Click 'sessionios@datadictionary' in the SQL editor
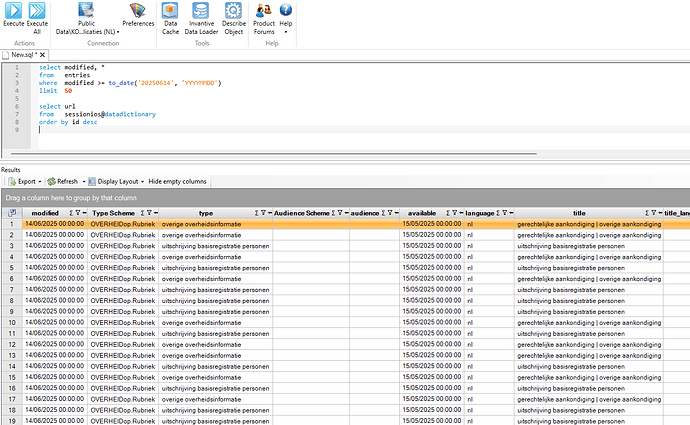This screenshot has height=425, width=690. tap(110, 114)
